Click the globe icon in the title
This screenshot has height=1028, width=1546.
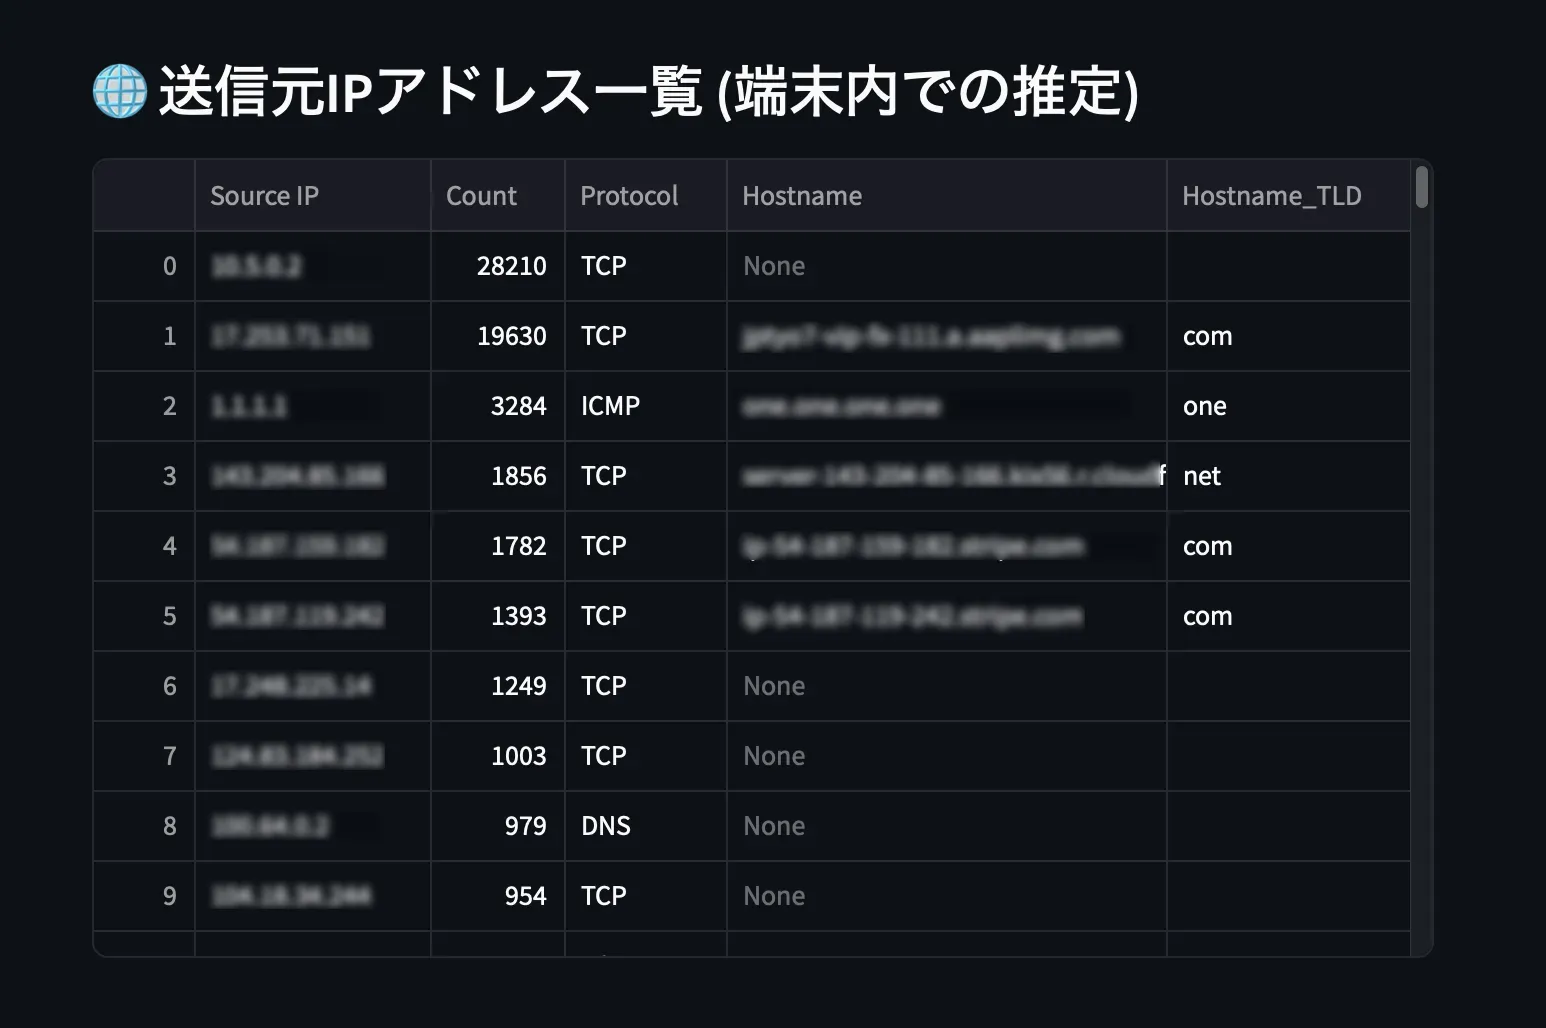(x=118, y=93)
